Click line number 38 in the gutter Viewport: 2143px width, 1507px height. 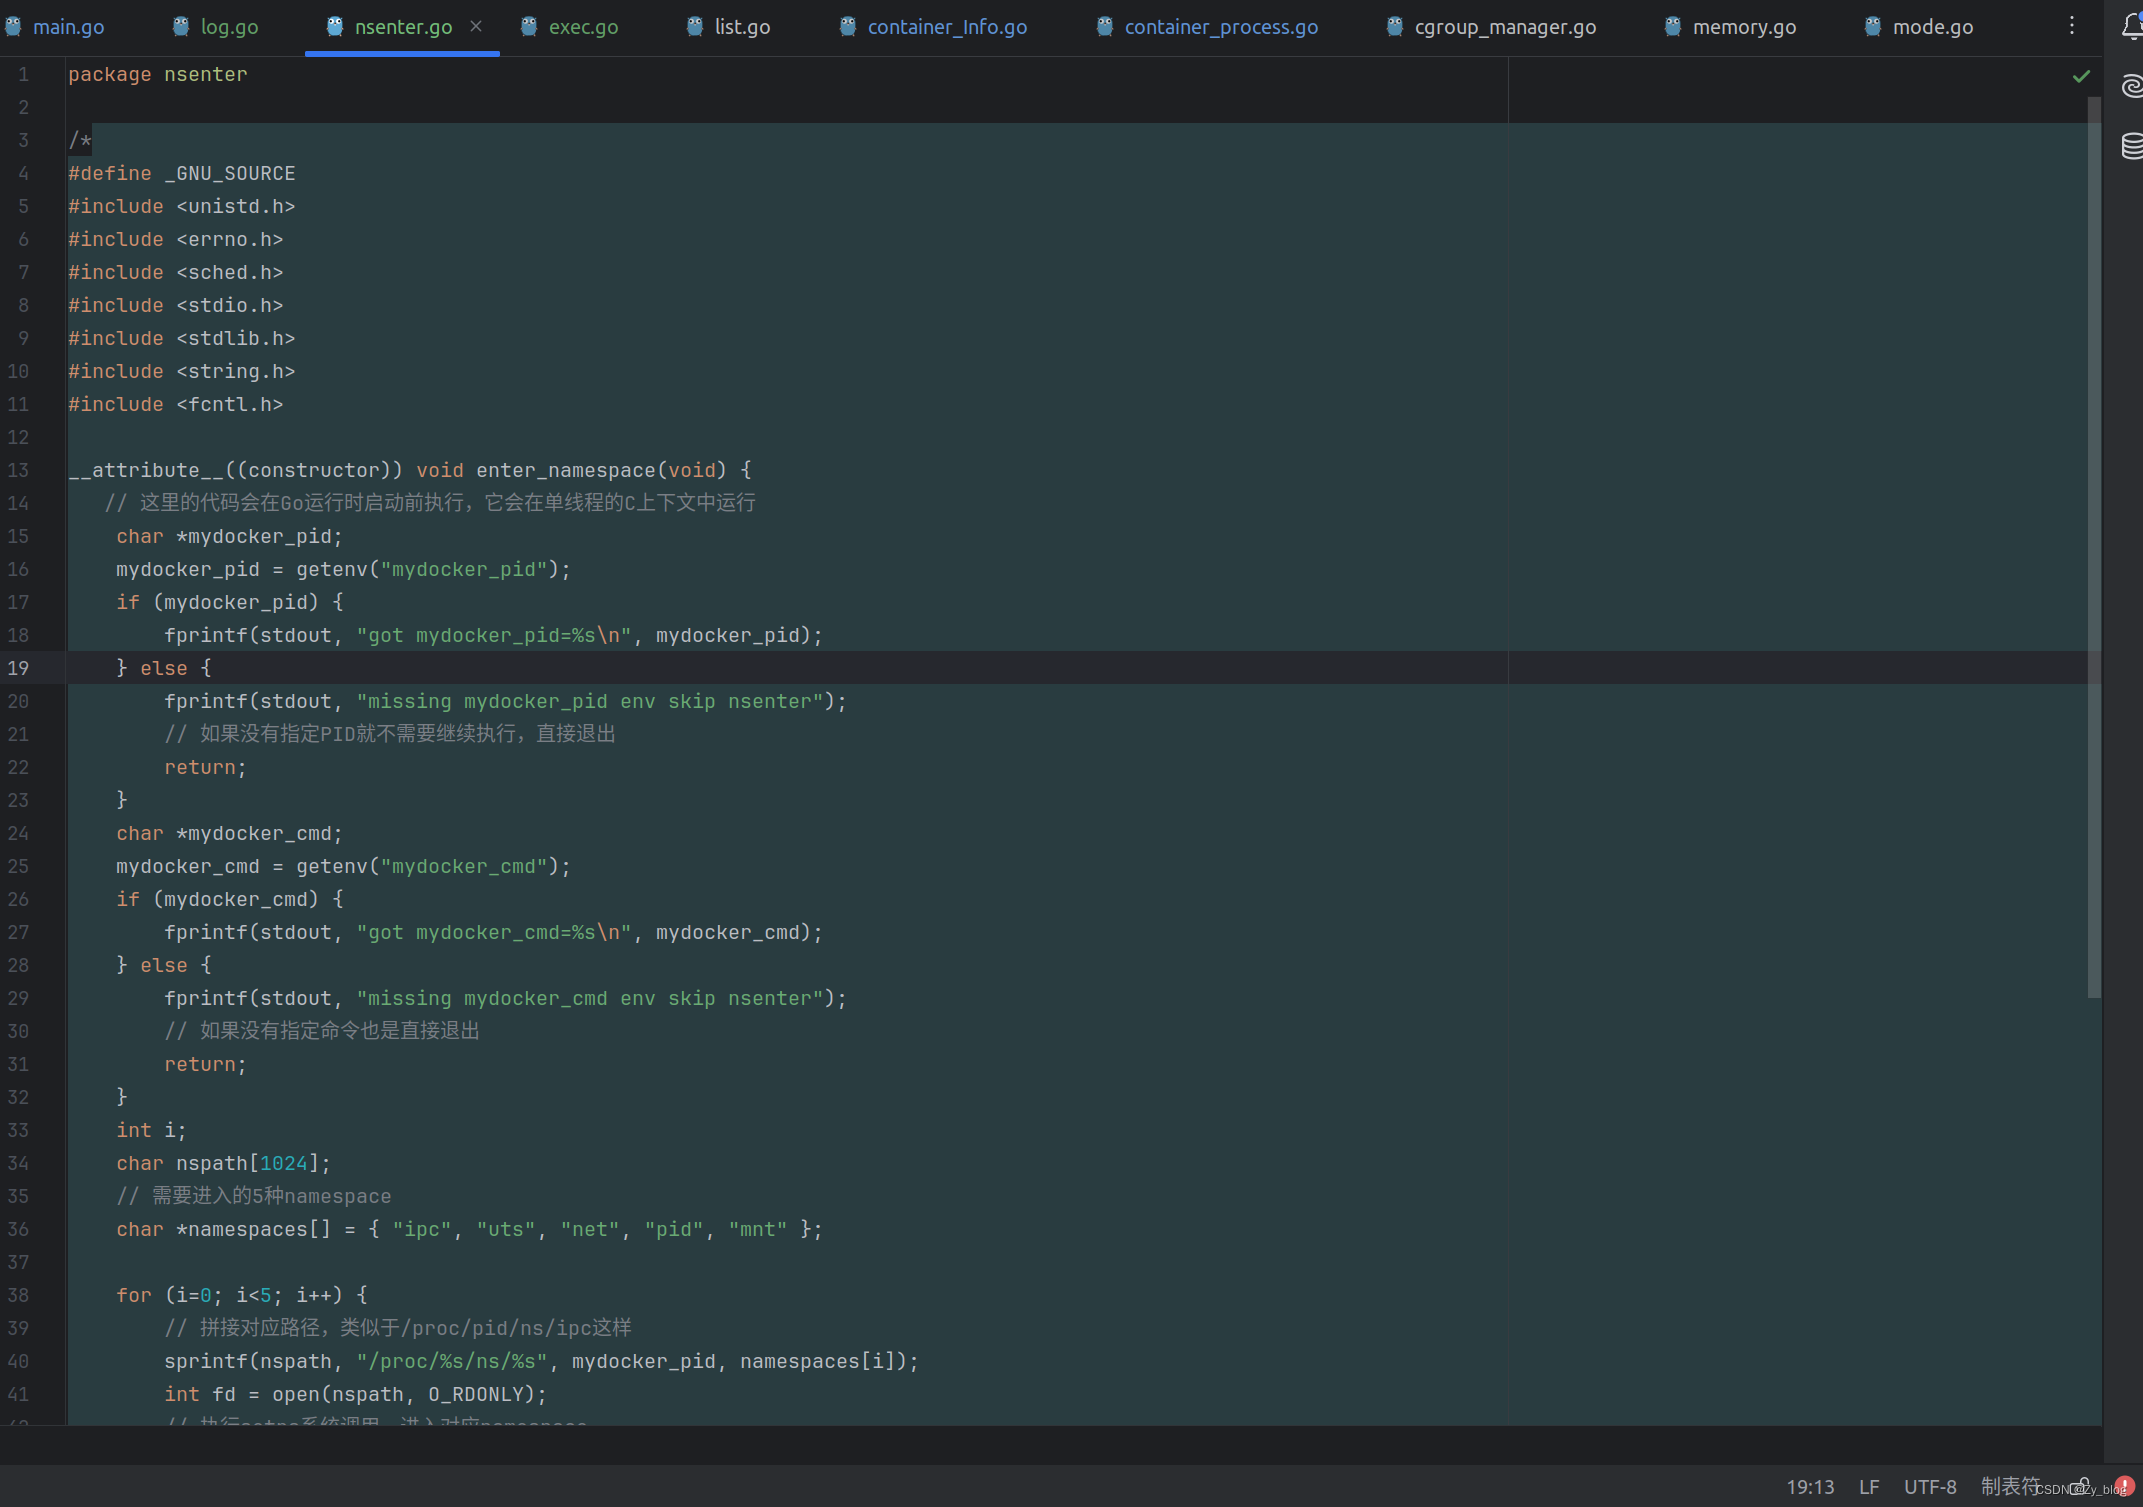tap(19, 1295)
